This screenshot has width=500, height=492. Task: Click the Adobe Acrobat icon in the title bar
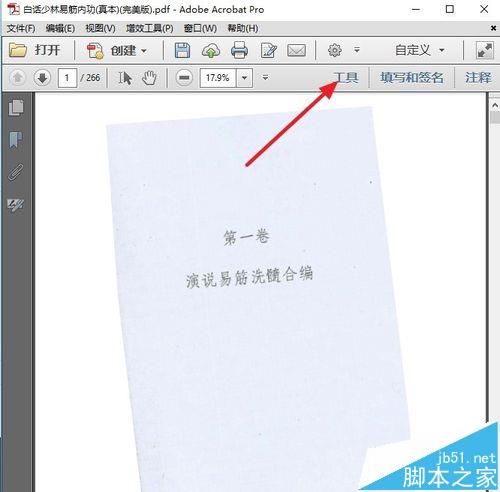(13, 9)
